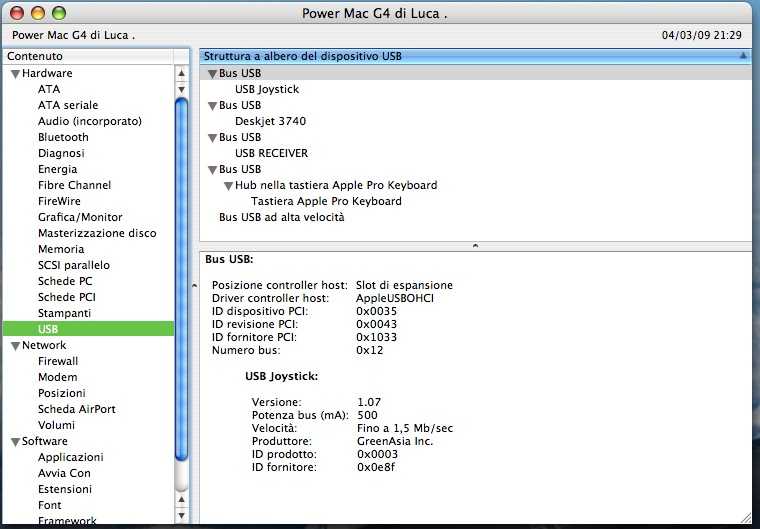The height and width of the screenshot is (529, 760).
Task: Select Bluetooth in the sidebar
Action: (63, 137)
